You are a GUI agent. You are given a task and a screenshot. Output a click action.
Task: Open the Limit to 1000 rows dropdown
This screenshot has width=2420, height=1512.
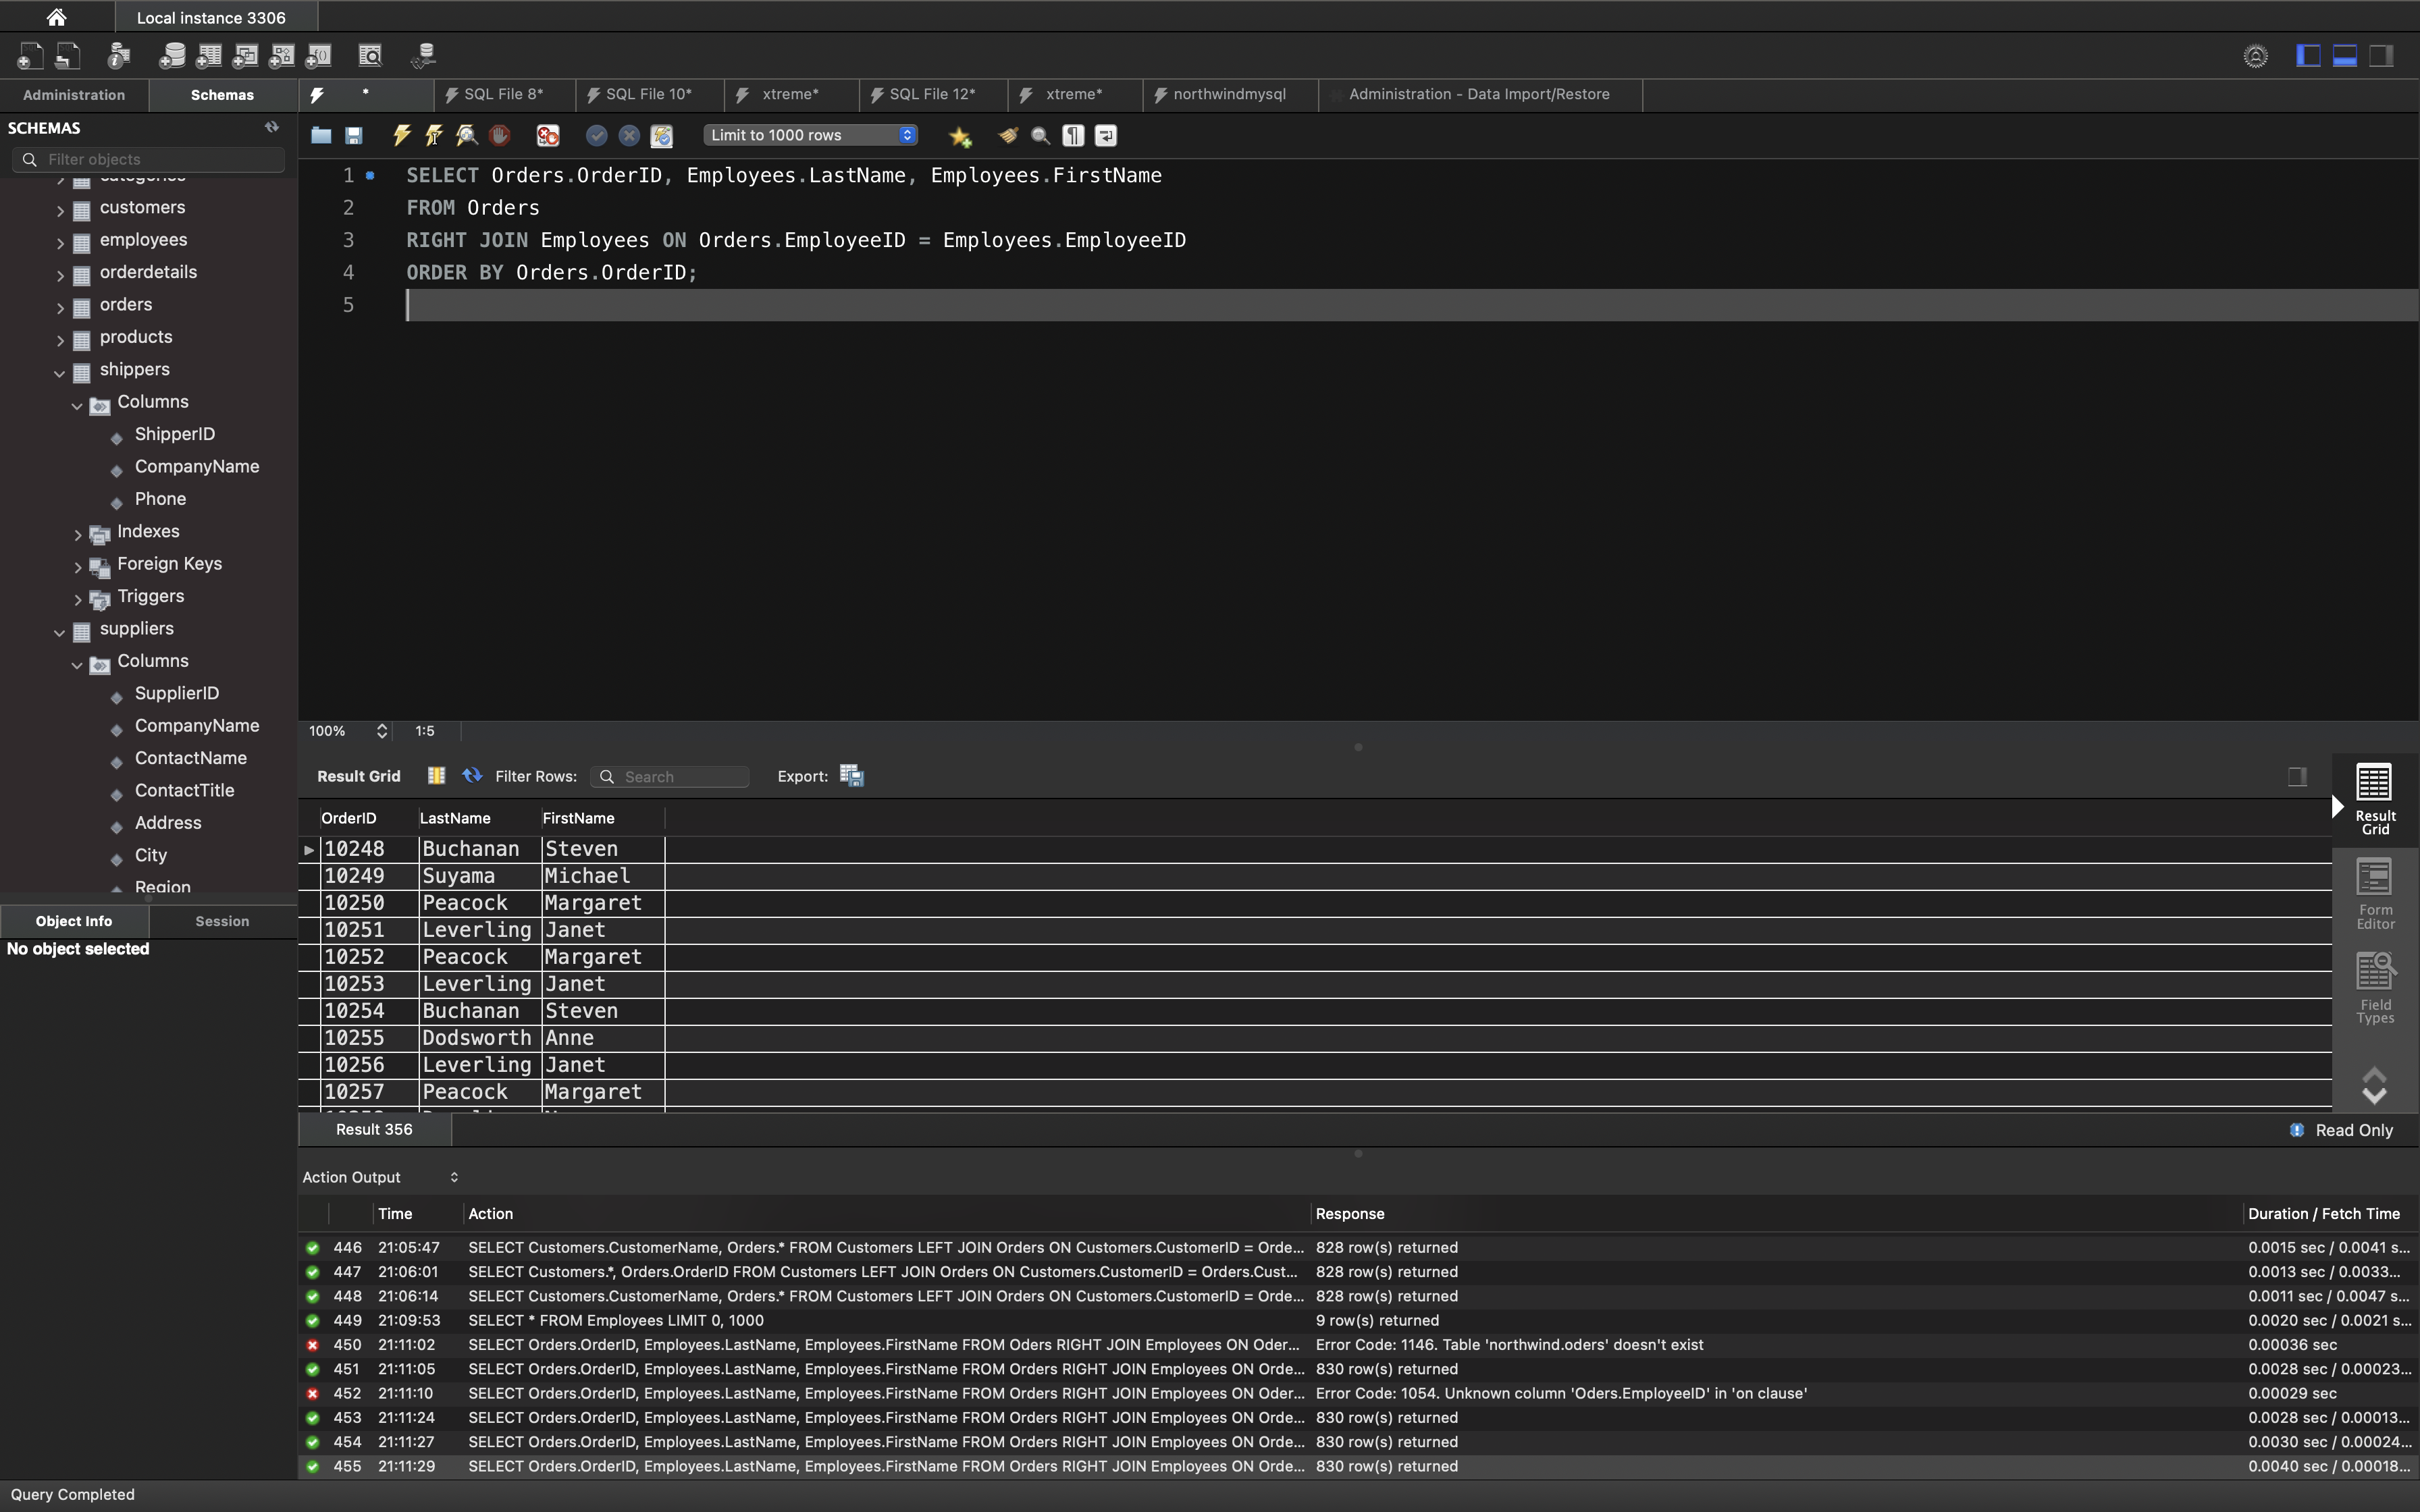[x=810, y=135]
